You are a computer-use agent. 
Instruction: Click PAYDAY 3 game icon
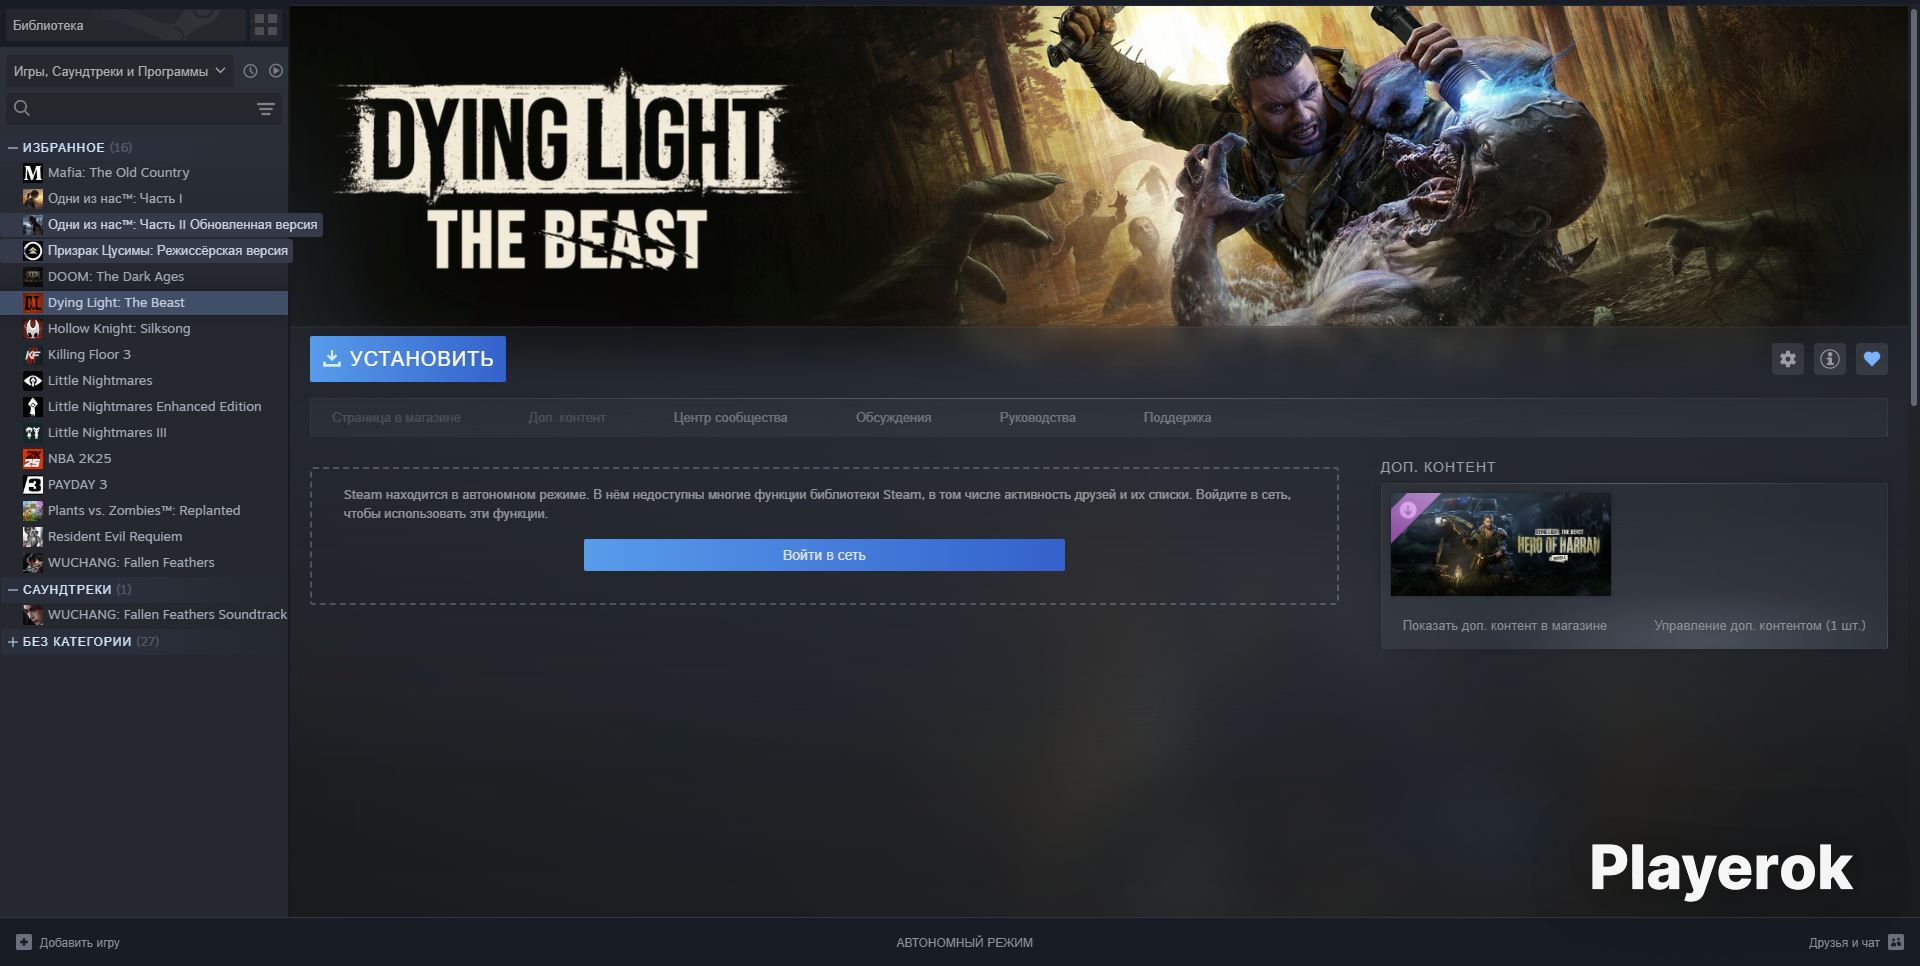pos(33,485)
